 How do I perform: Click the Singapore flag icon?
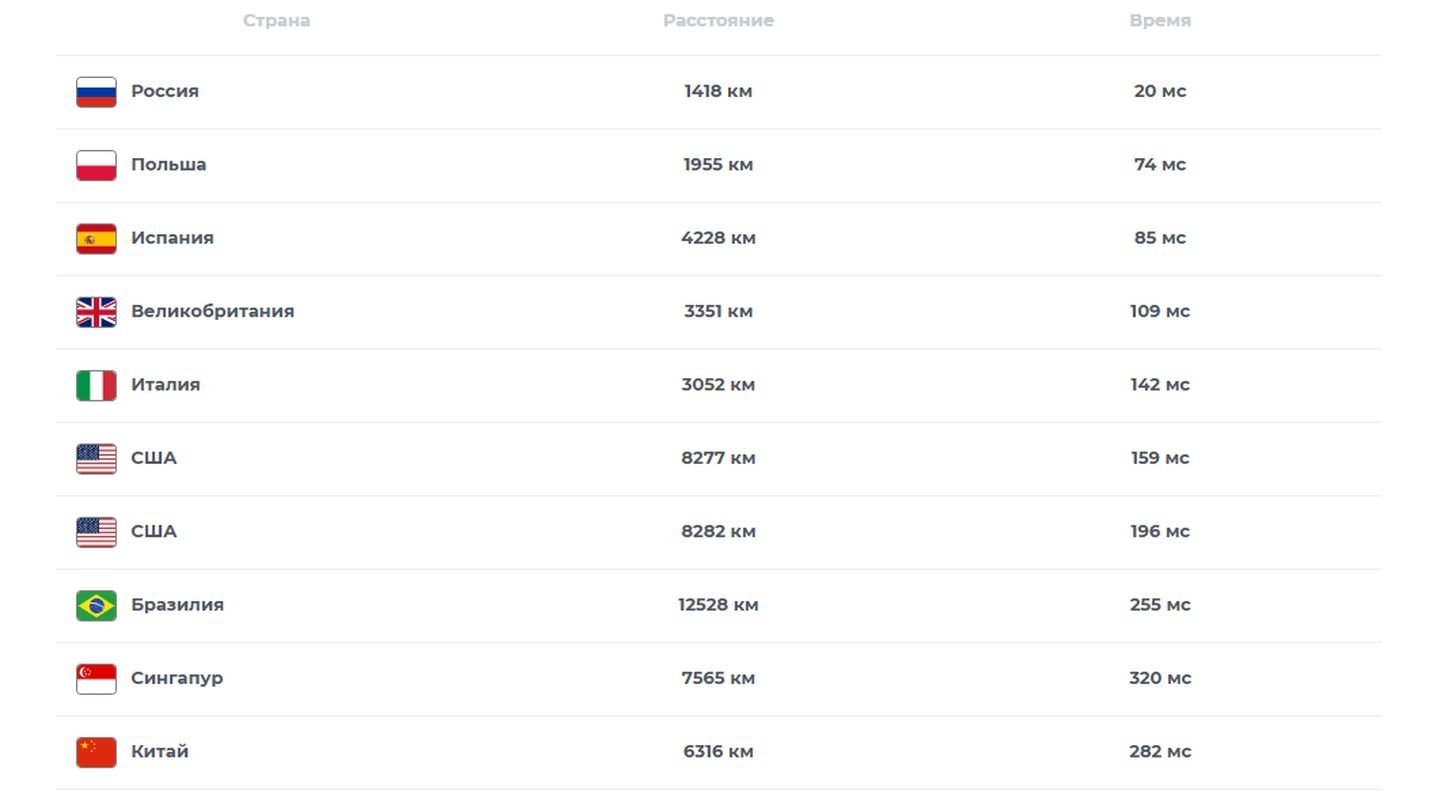[96, 679]
